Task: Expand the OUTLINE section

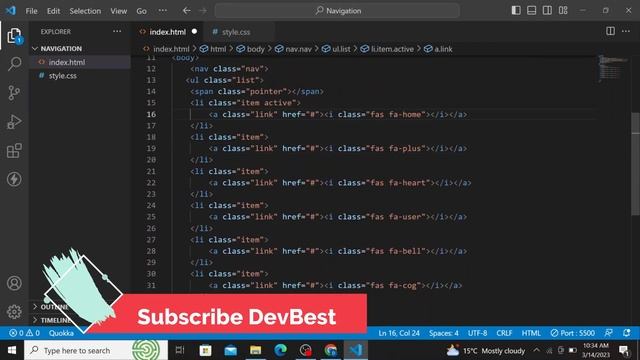Action: (53, 307)
